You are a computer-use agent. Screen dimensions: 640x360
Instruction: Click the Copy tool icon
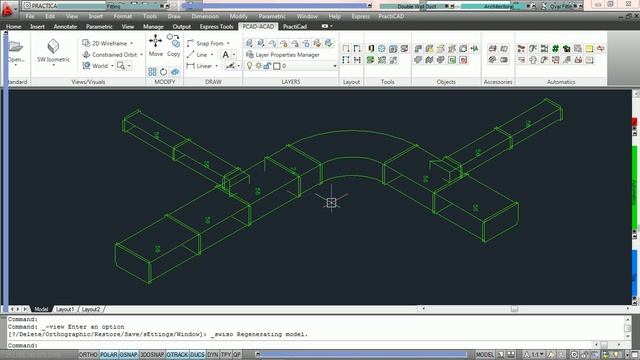(173, 41)
